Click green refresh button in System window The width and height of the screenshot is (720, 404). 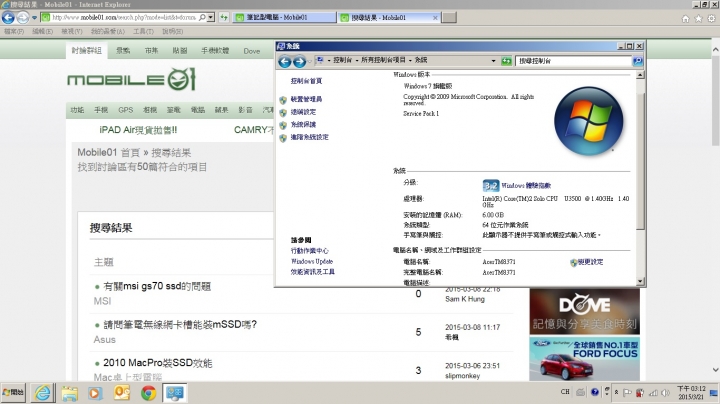(506, 61)
